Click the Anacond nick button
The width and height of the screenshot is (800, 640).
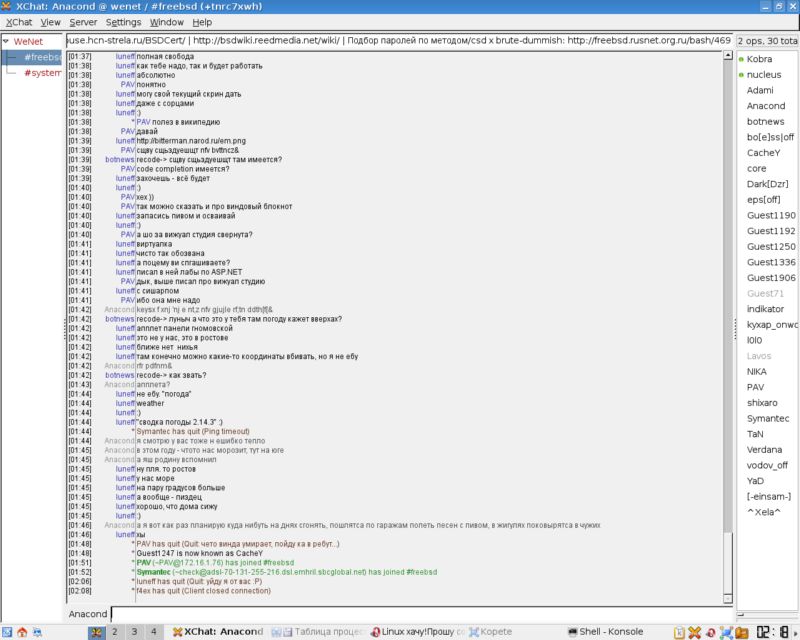coord(88,614)
